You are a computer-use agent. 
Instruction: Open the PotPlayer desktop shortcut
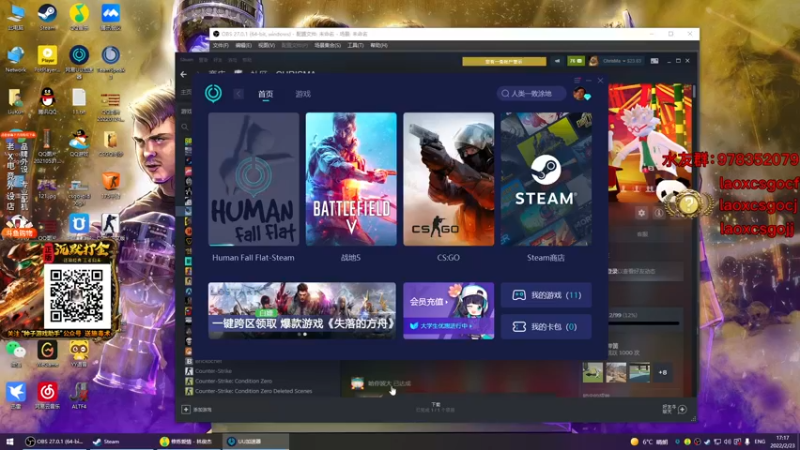tap(47, 59)
